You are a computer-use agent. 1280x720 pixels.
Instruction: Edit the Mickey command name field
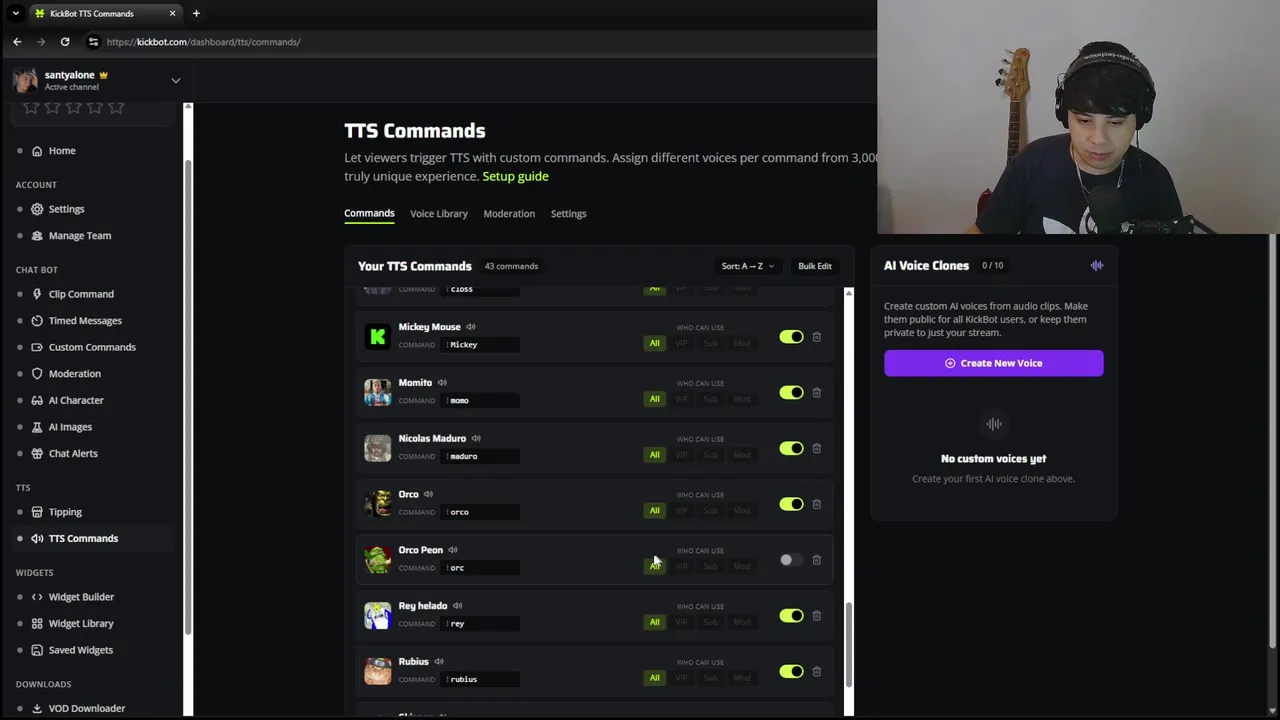tap(480, 344)
